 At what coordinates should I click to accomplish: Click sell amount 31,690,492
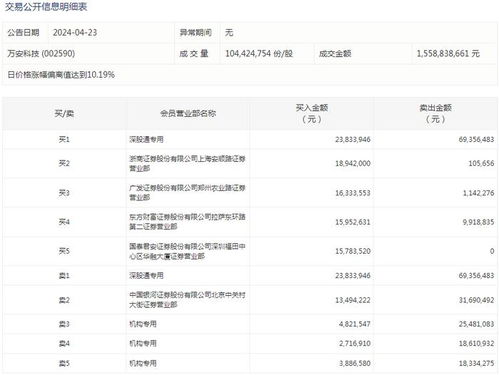(x=476, y=300)
